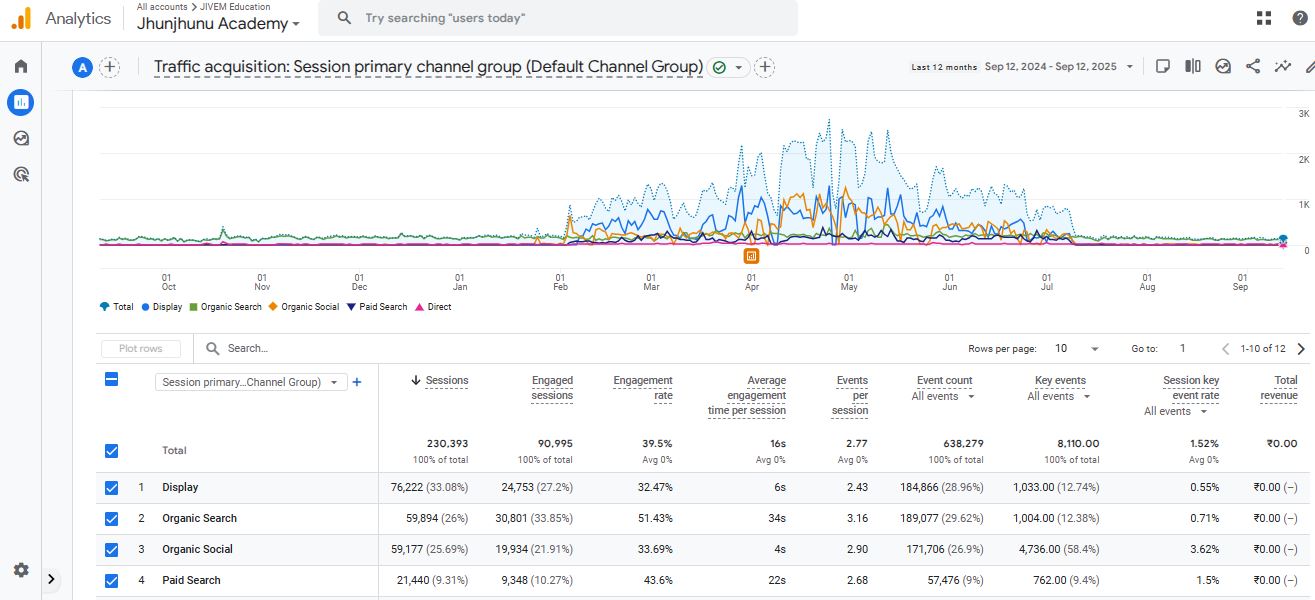Add report filter plus icon after title

click(x=765, y=67)
